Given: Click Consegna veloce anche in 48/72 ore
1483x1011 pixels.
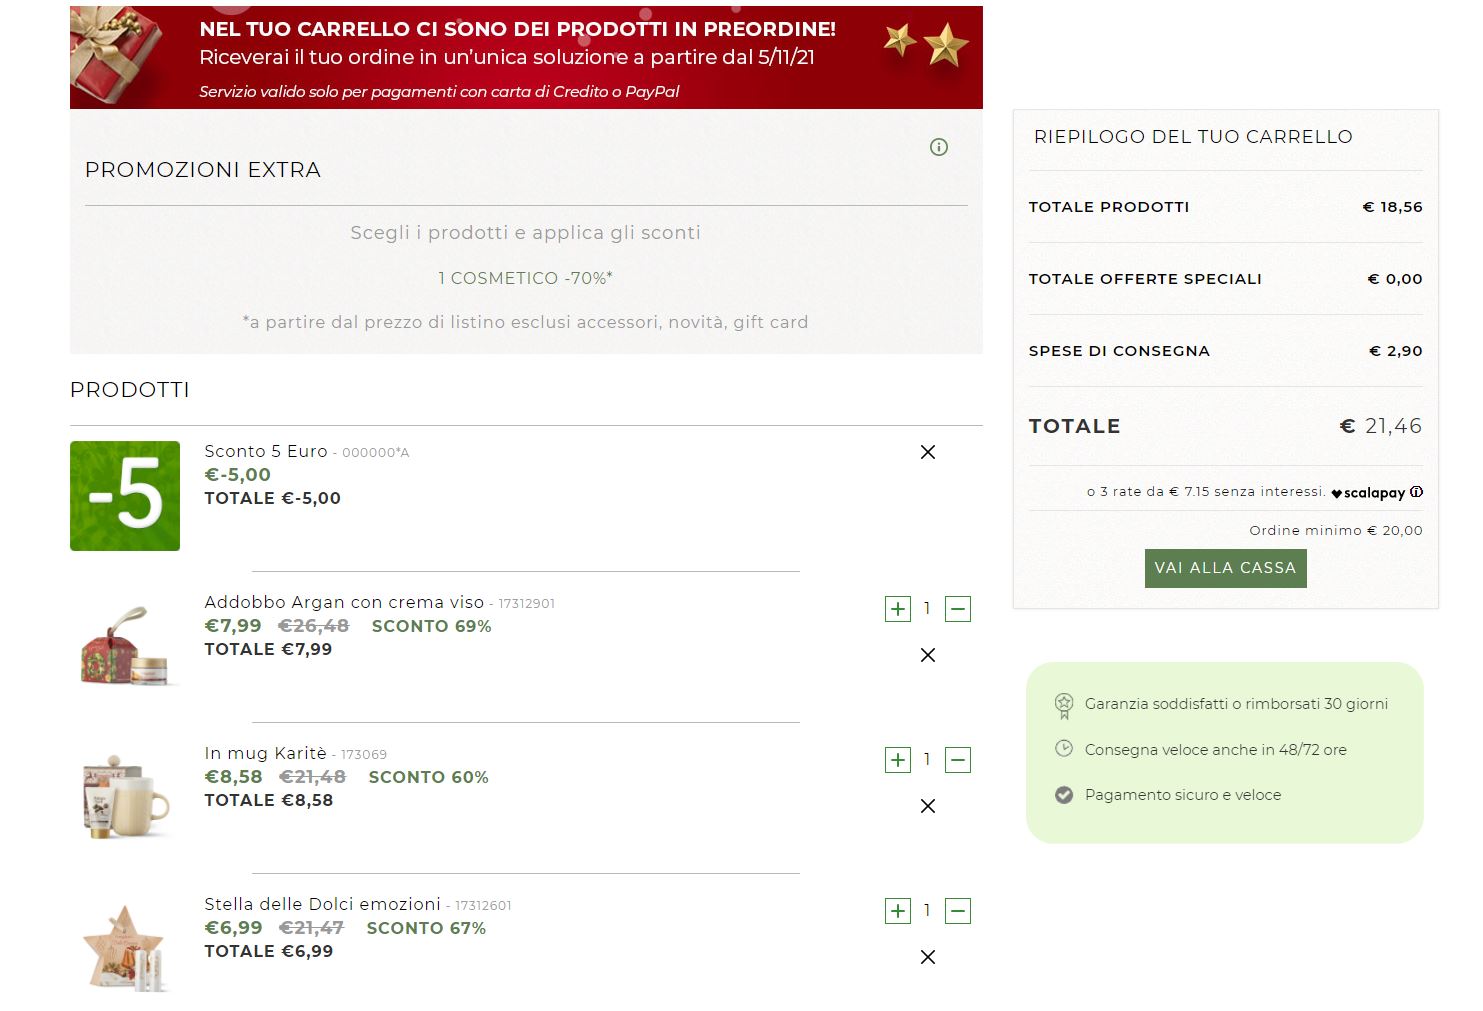Looking at the screenshot, I should click(1216, 750).
